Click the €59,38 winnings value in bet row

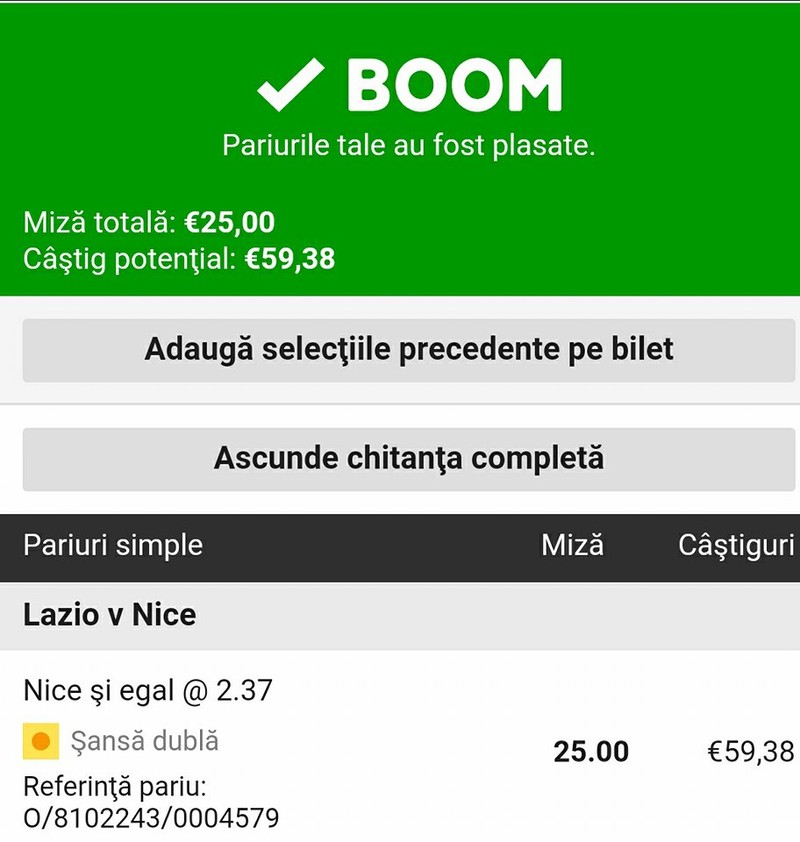pyautogui.click(x=751, y=752)
